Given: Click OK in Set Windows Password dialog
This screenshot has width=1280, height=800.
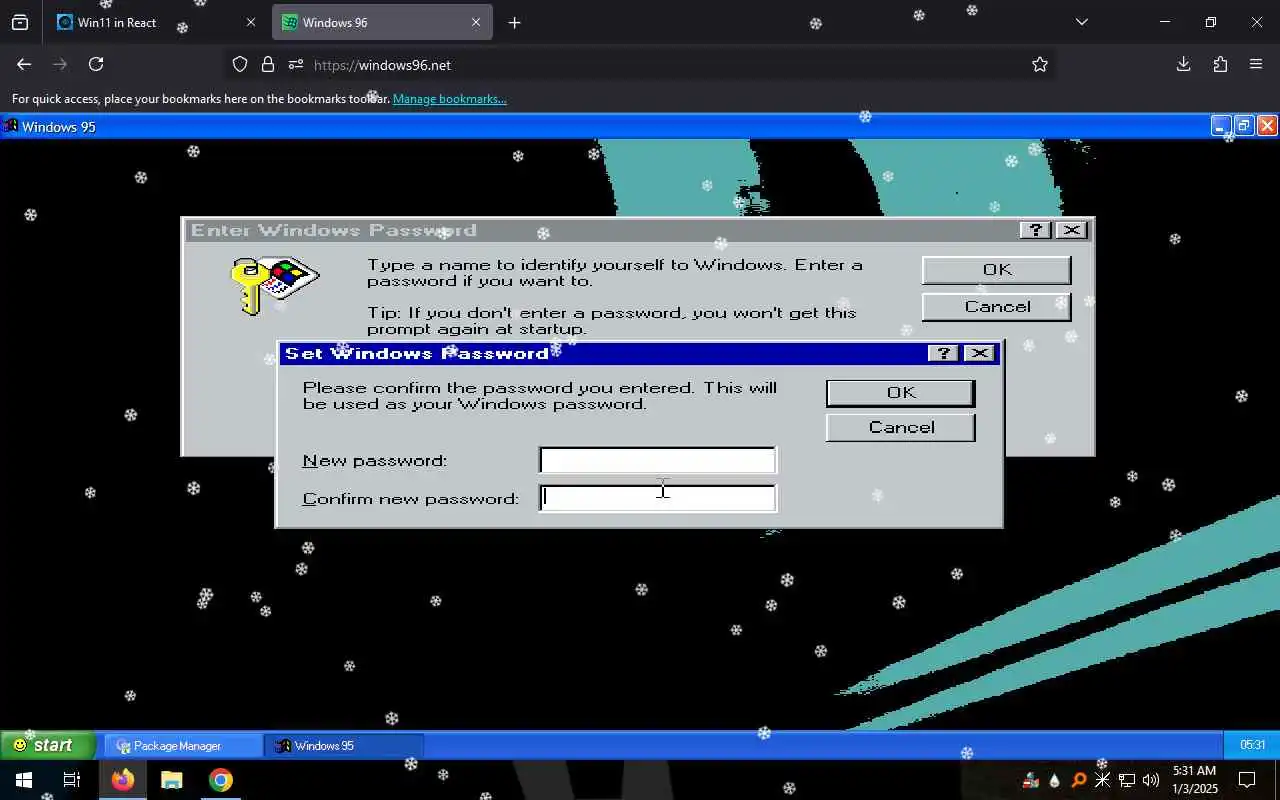Looking at the screenshot, I should click(x=900, y=393).
